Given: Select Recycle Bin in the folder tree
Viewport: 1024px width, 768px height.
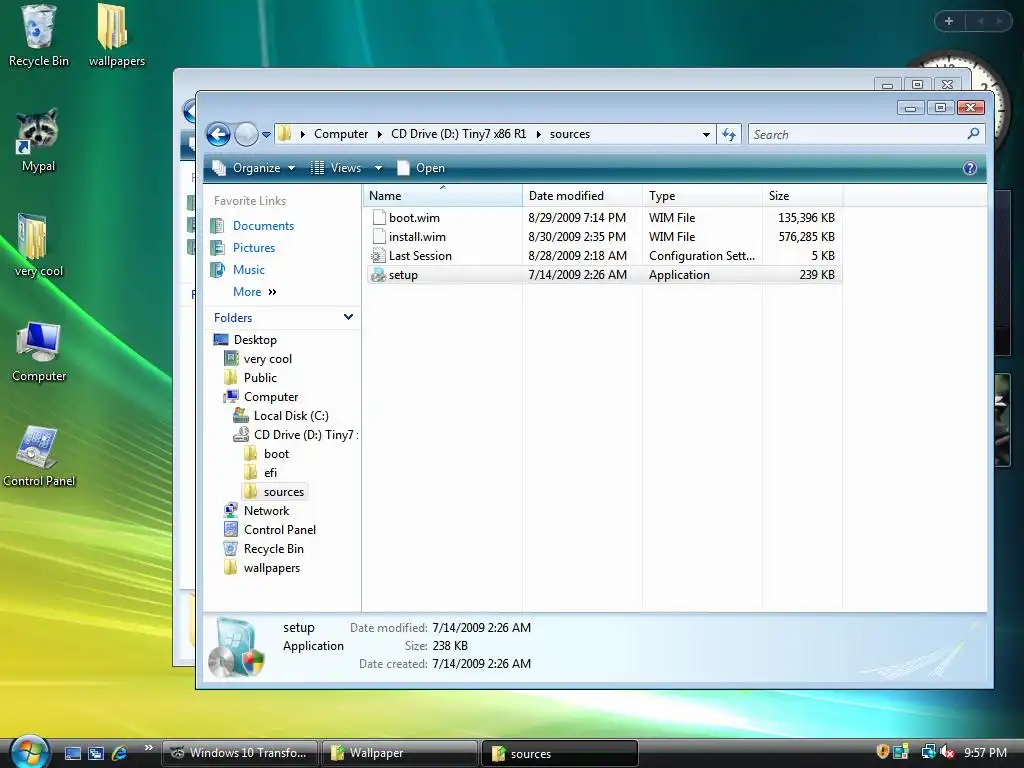Looking at the screenshot, I should pyautogui.click(x=264, y=549).
